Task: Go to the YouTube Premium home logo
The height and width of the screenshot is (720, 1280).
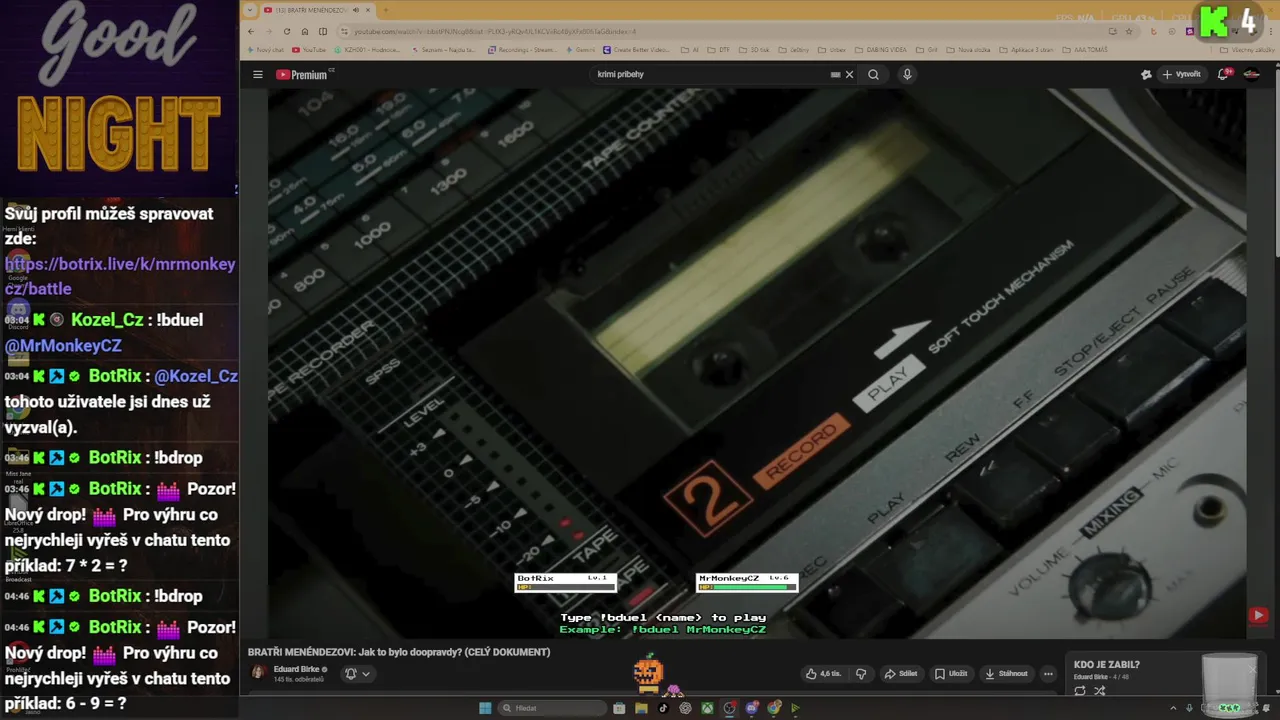Action: tap(304, 74)
